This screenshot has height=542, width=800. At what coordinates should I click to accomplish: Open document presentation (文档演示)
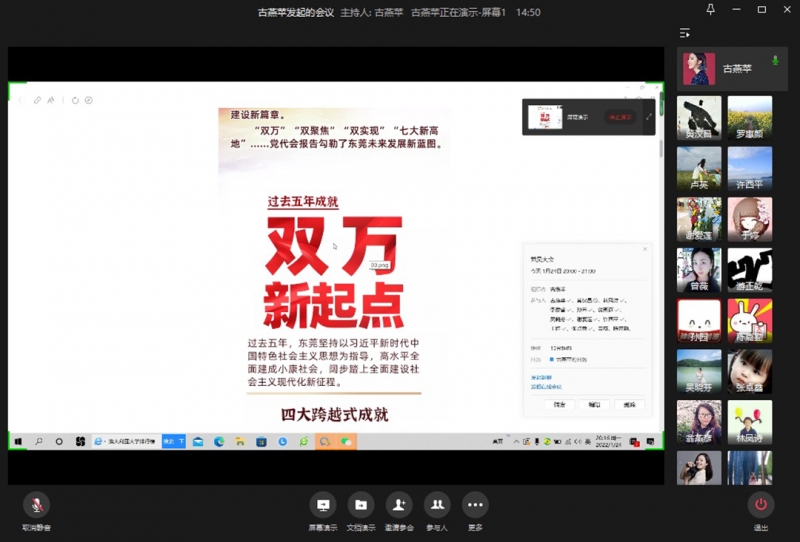coord(361,505)
